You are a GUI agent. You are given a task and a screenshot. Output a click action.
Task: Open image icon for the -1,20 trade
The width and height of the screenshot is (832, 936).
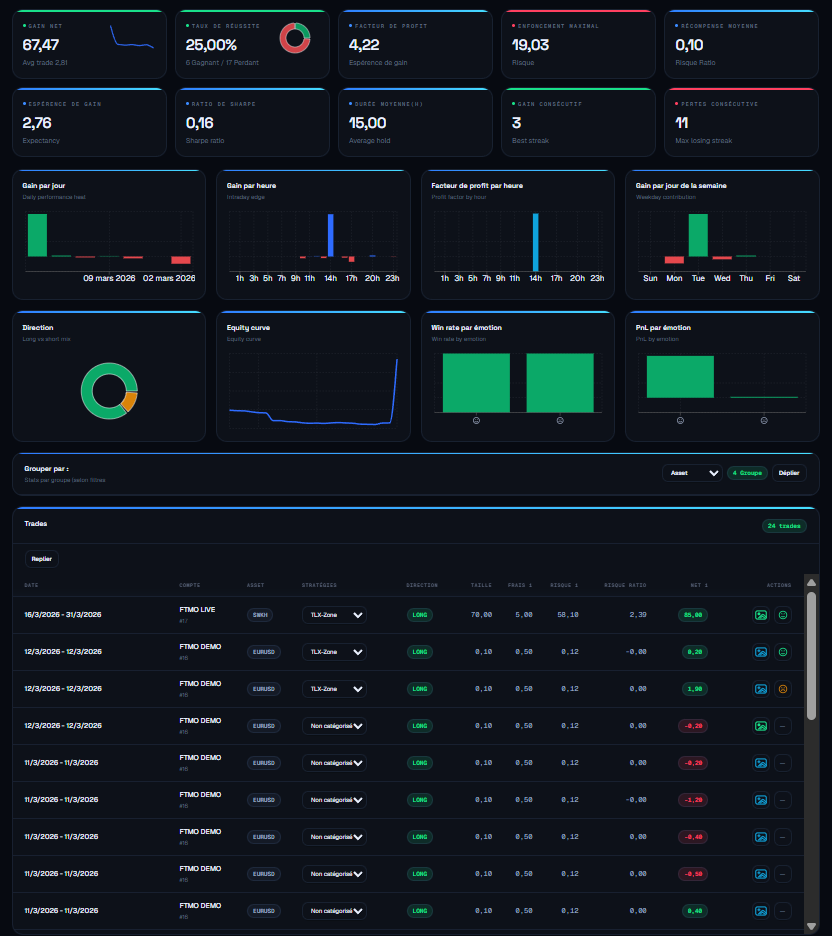(x=760, y=800)
